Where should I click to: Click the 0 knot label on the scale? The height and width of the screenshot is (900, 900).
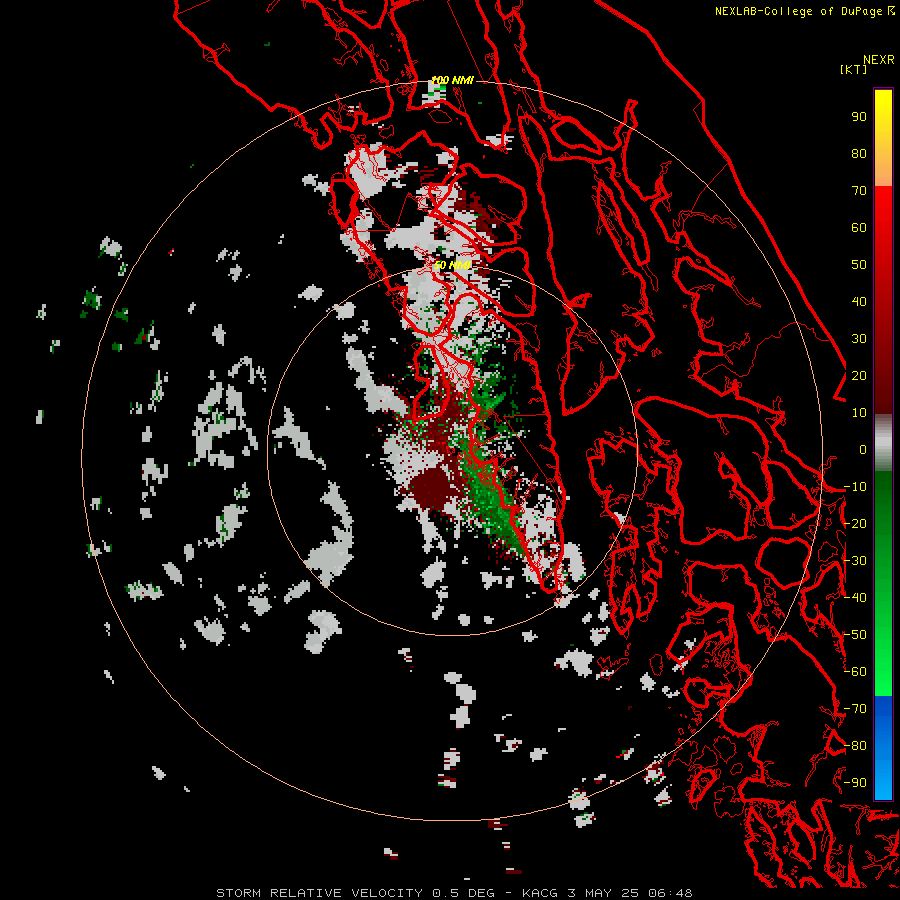pyautogui.click(x=863, y=450)
